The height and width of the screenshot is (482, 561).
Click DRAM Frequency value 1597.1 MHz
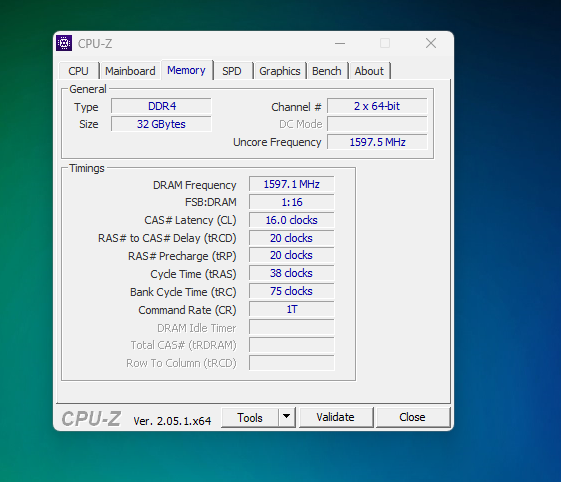coord(292,184)
